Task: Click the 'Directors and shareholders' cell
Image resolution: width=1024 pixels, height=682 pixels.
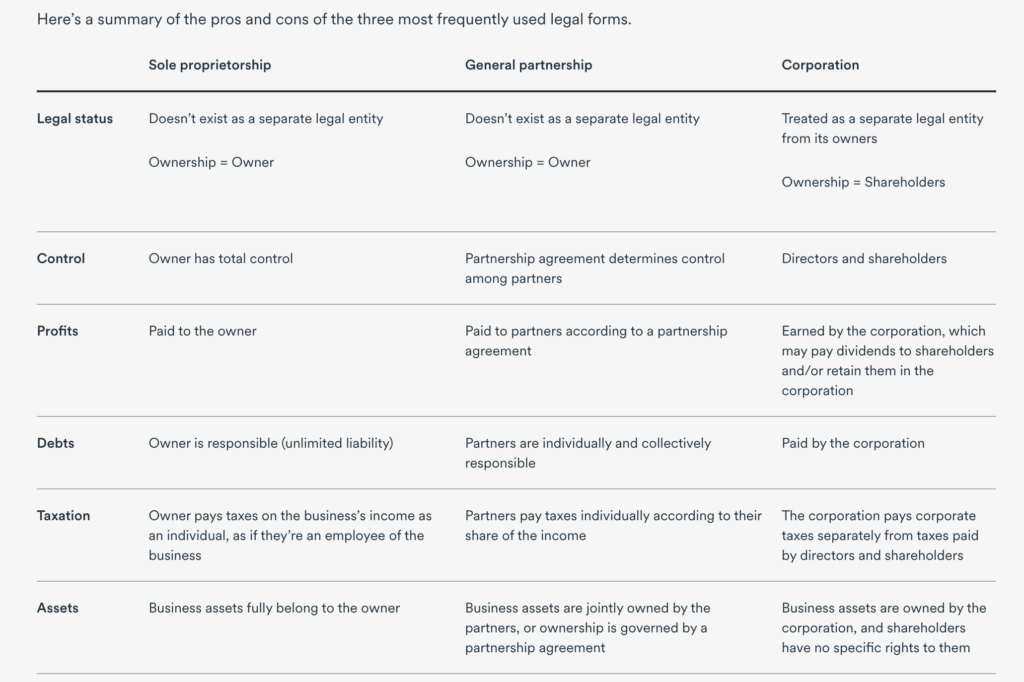Action: 864,259
